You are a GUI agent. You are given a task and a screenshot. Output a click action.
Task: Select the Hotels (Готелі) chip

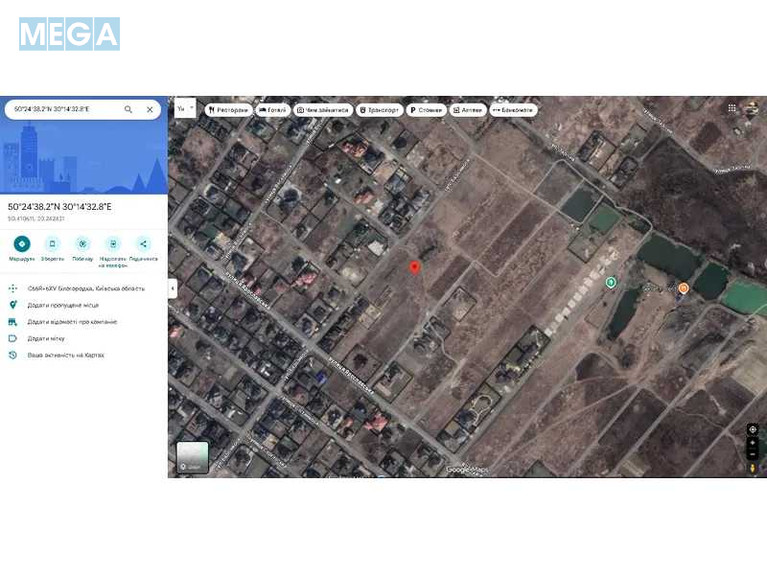point(273,110)
